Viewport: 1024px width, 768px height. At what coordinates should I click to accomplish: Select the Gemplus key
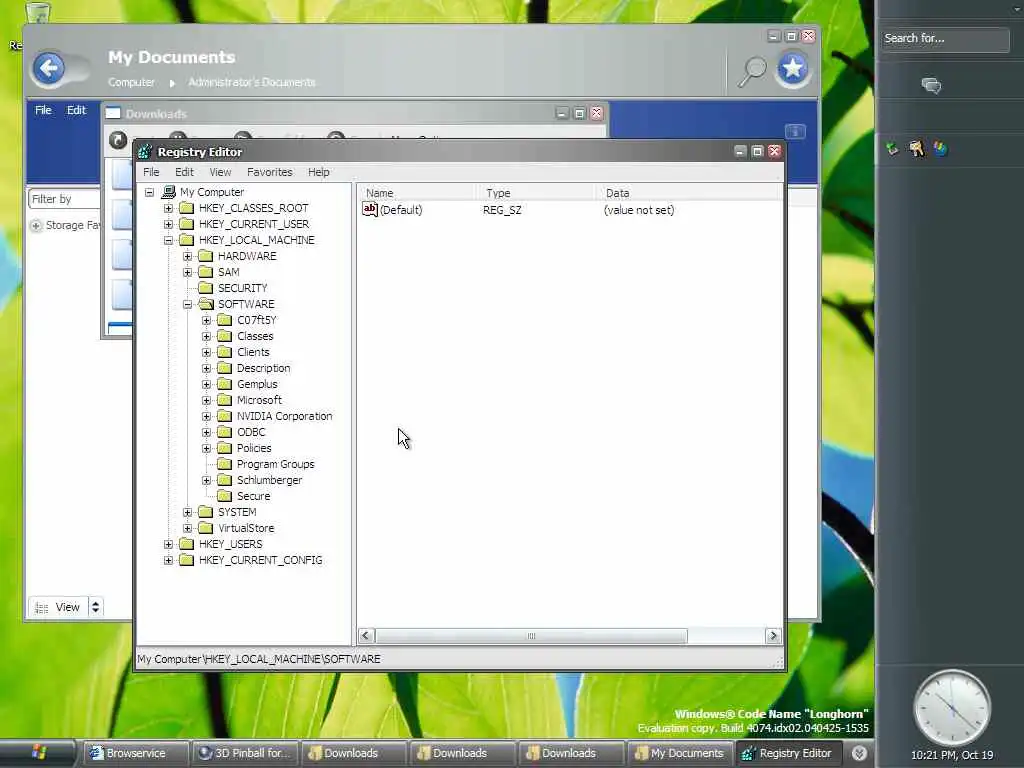tap(257, 384)
